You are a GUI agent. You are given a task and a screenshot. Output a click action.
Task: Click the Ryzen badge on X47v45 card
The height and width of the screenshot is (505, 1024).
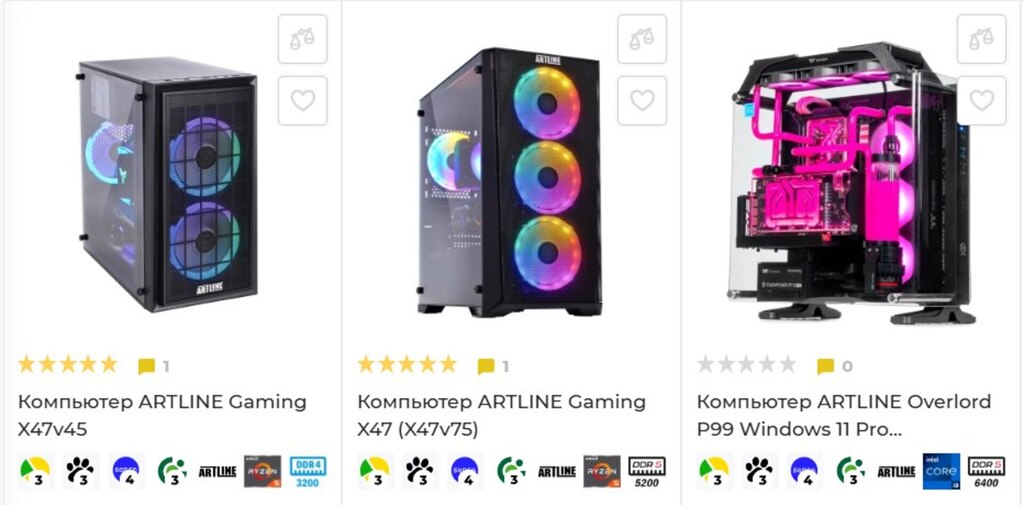pyautogui.click(x=263, y=472)
